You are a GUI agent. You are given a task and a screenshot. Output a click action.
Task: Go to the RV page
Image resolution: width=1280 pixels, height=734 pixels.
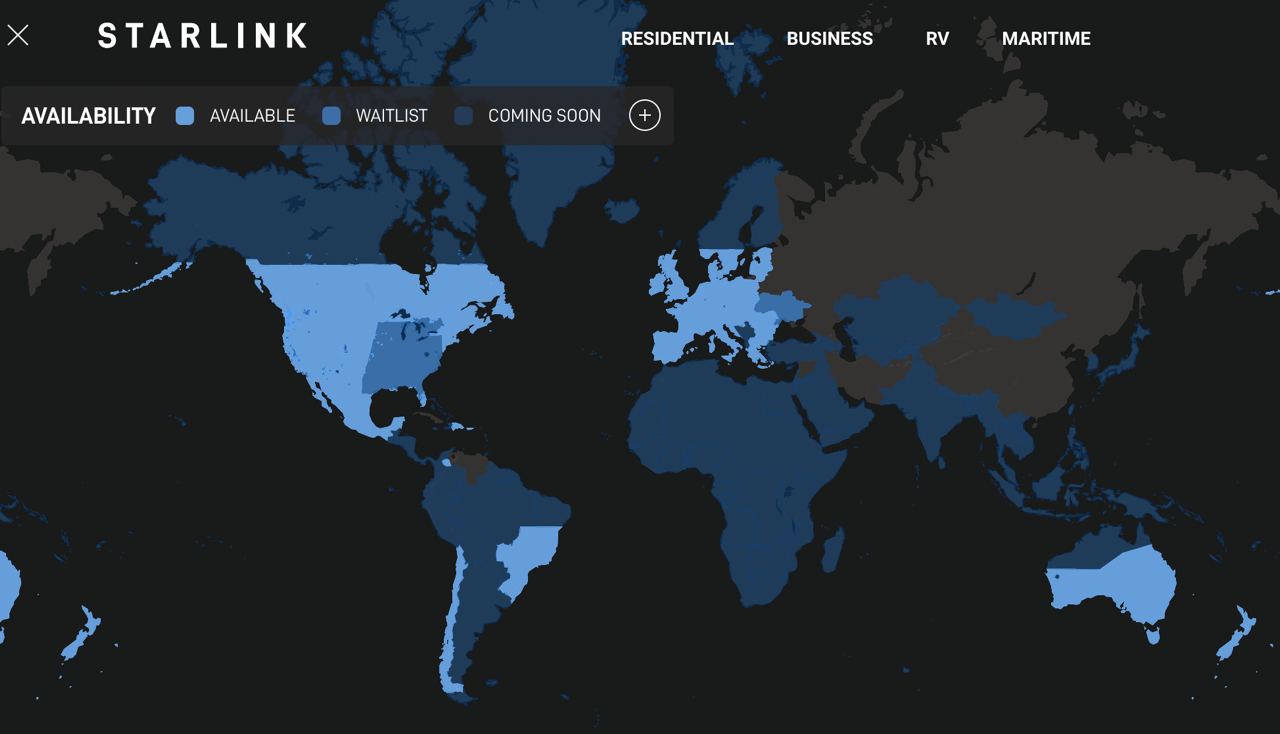pos(937,39)
